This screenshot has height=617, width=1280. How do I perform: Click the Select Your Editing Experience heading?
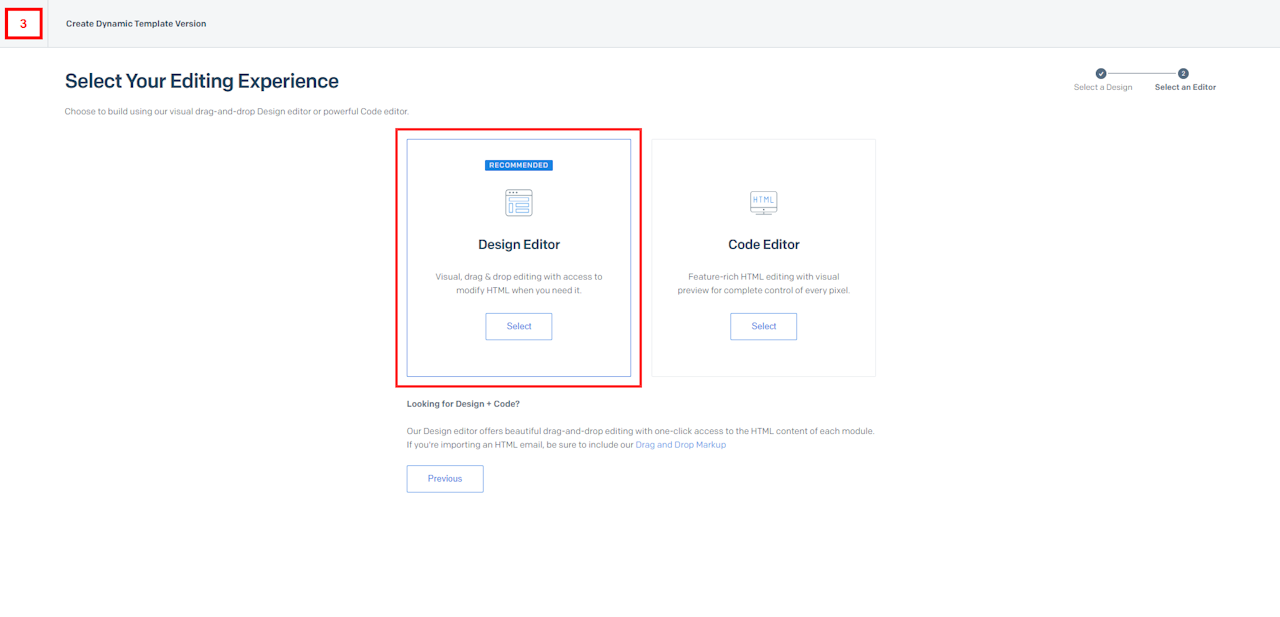coord(202,81)
